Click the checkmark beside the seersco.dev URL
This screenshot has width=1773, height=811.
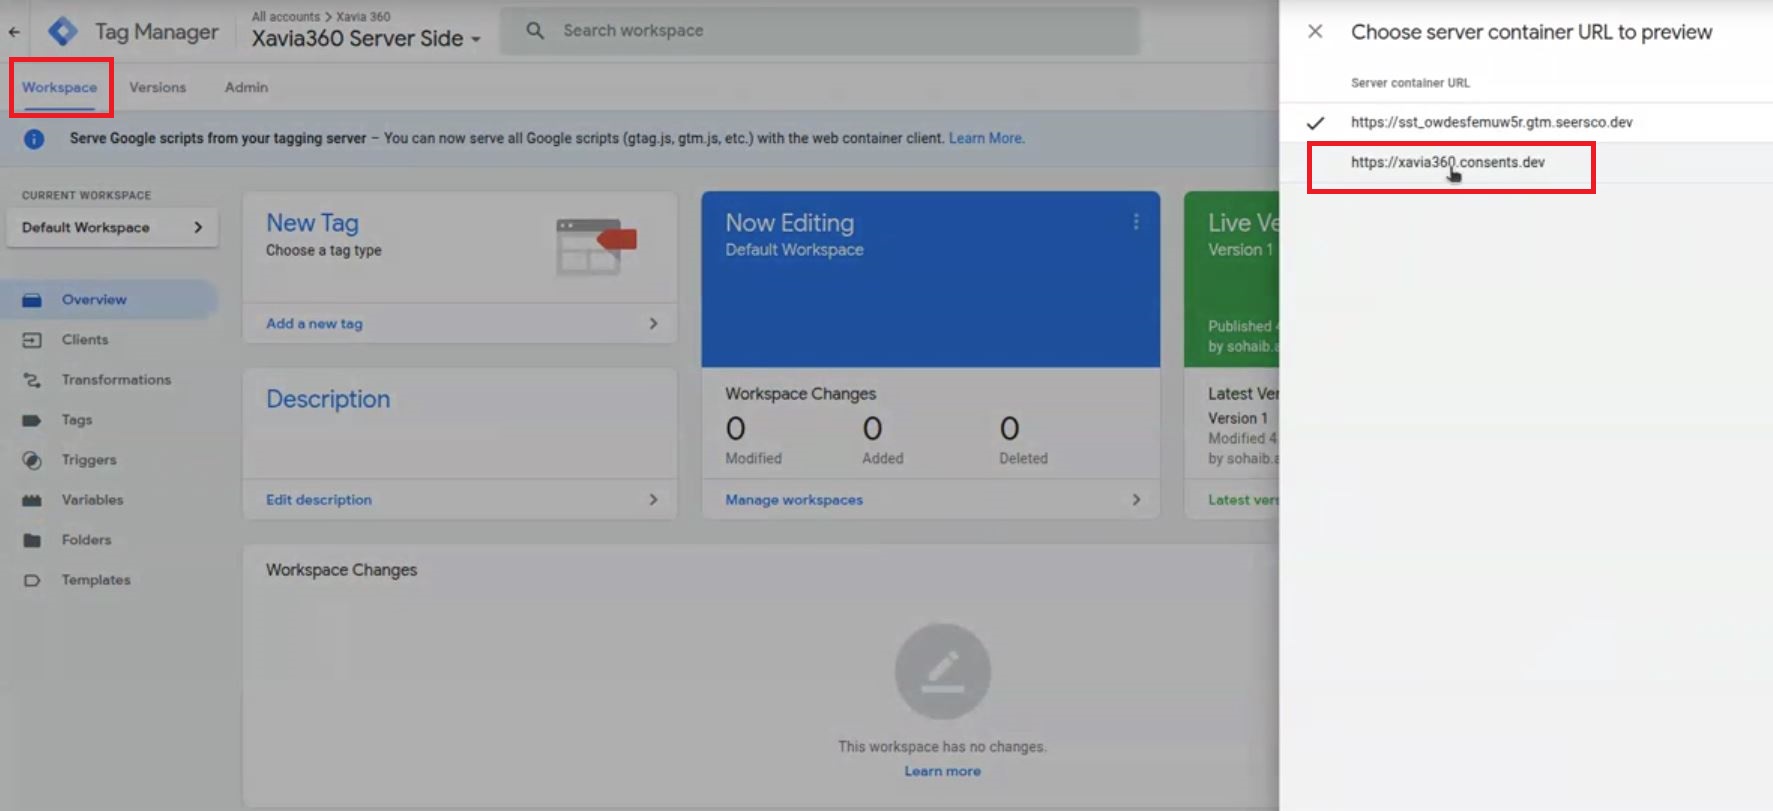pyautogui.click(x=1315, y=123)
